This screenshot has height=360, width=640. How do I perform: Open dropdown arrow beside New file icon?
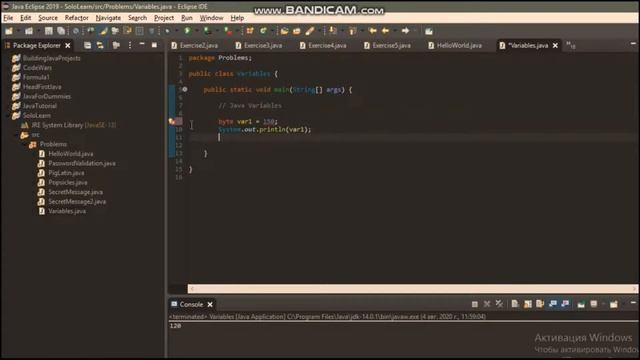18,31
